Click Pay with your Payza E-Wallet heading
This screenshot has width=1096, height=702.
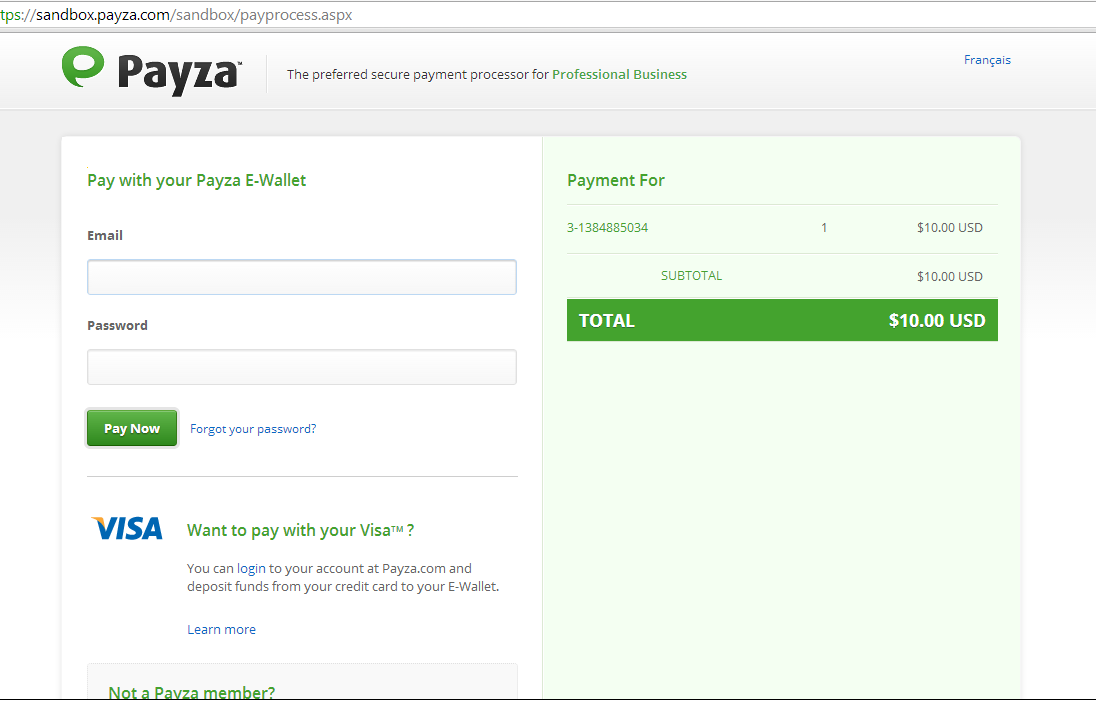coord(196,180)
